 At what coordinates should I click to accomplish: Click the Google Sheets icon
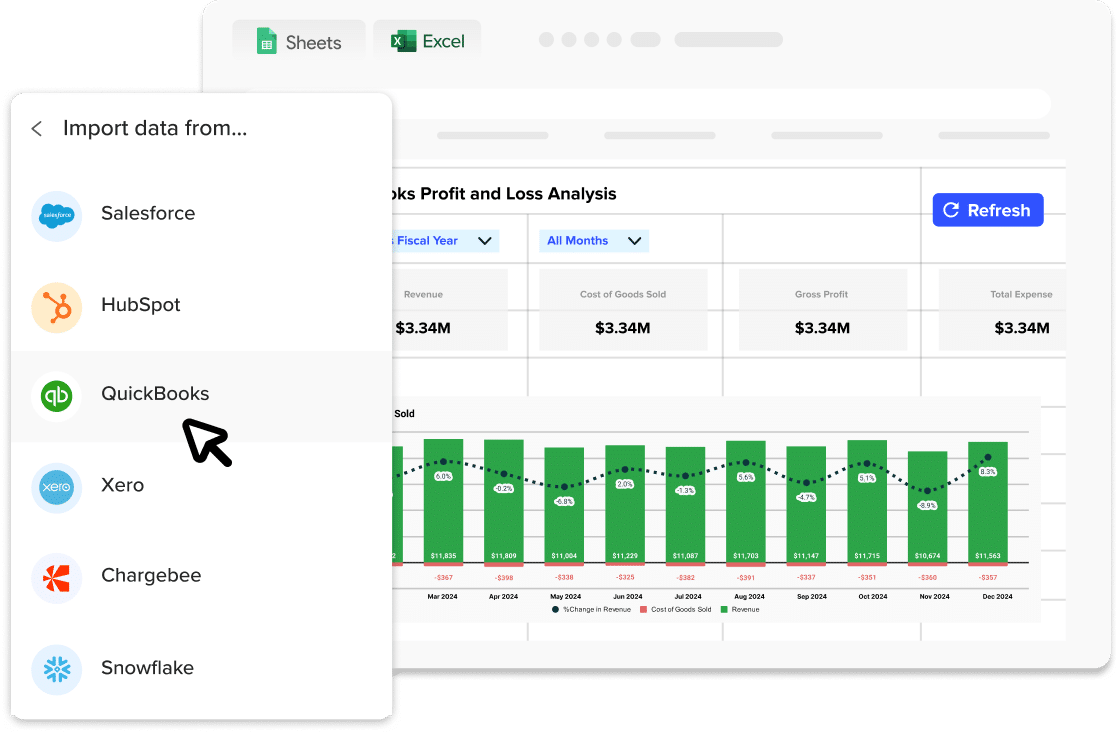[x=267, y=41]
